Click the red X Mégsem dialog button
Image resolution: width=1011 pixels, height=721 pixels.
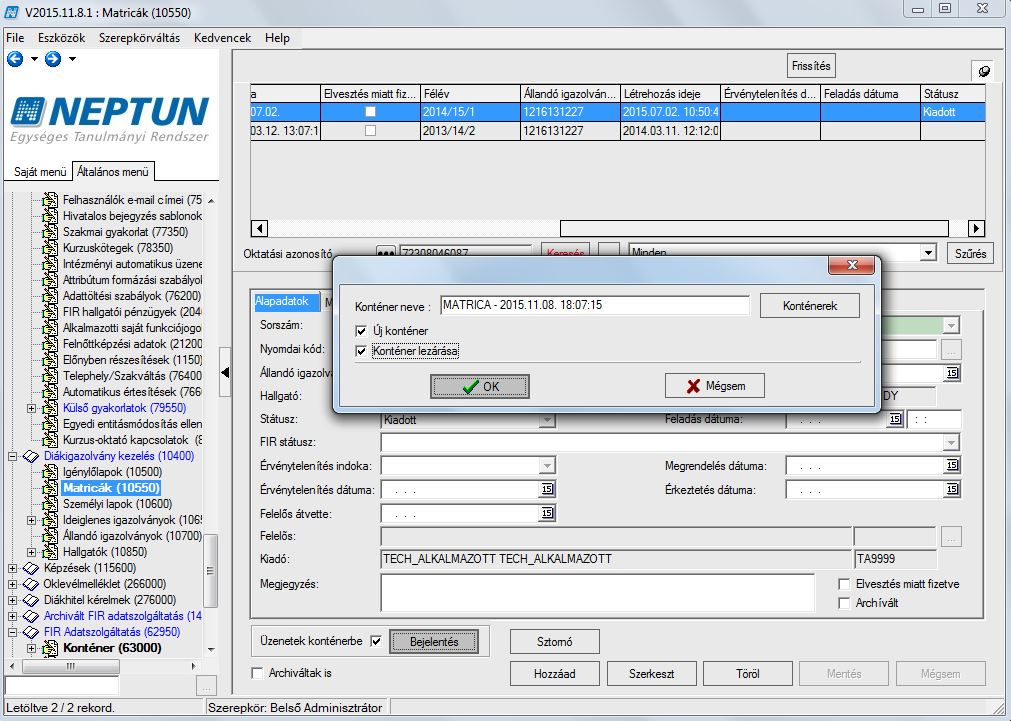point(714,386)
